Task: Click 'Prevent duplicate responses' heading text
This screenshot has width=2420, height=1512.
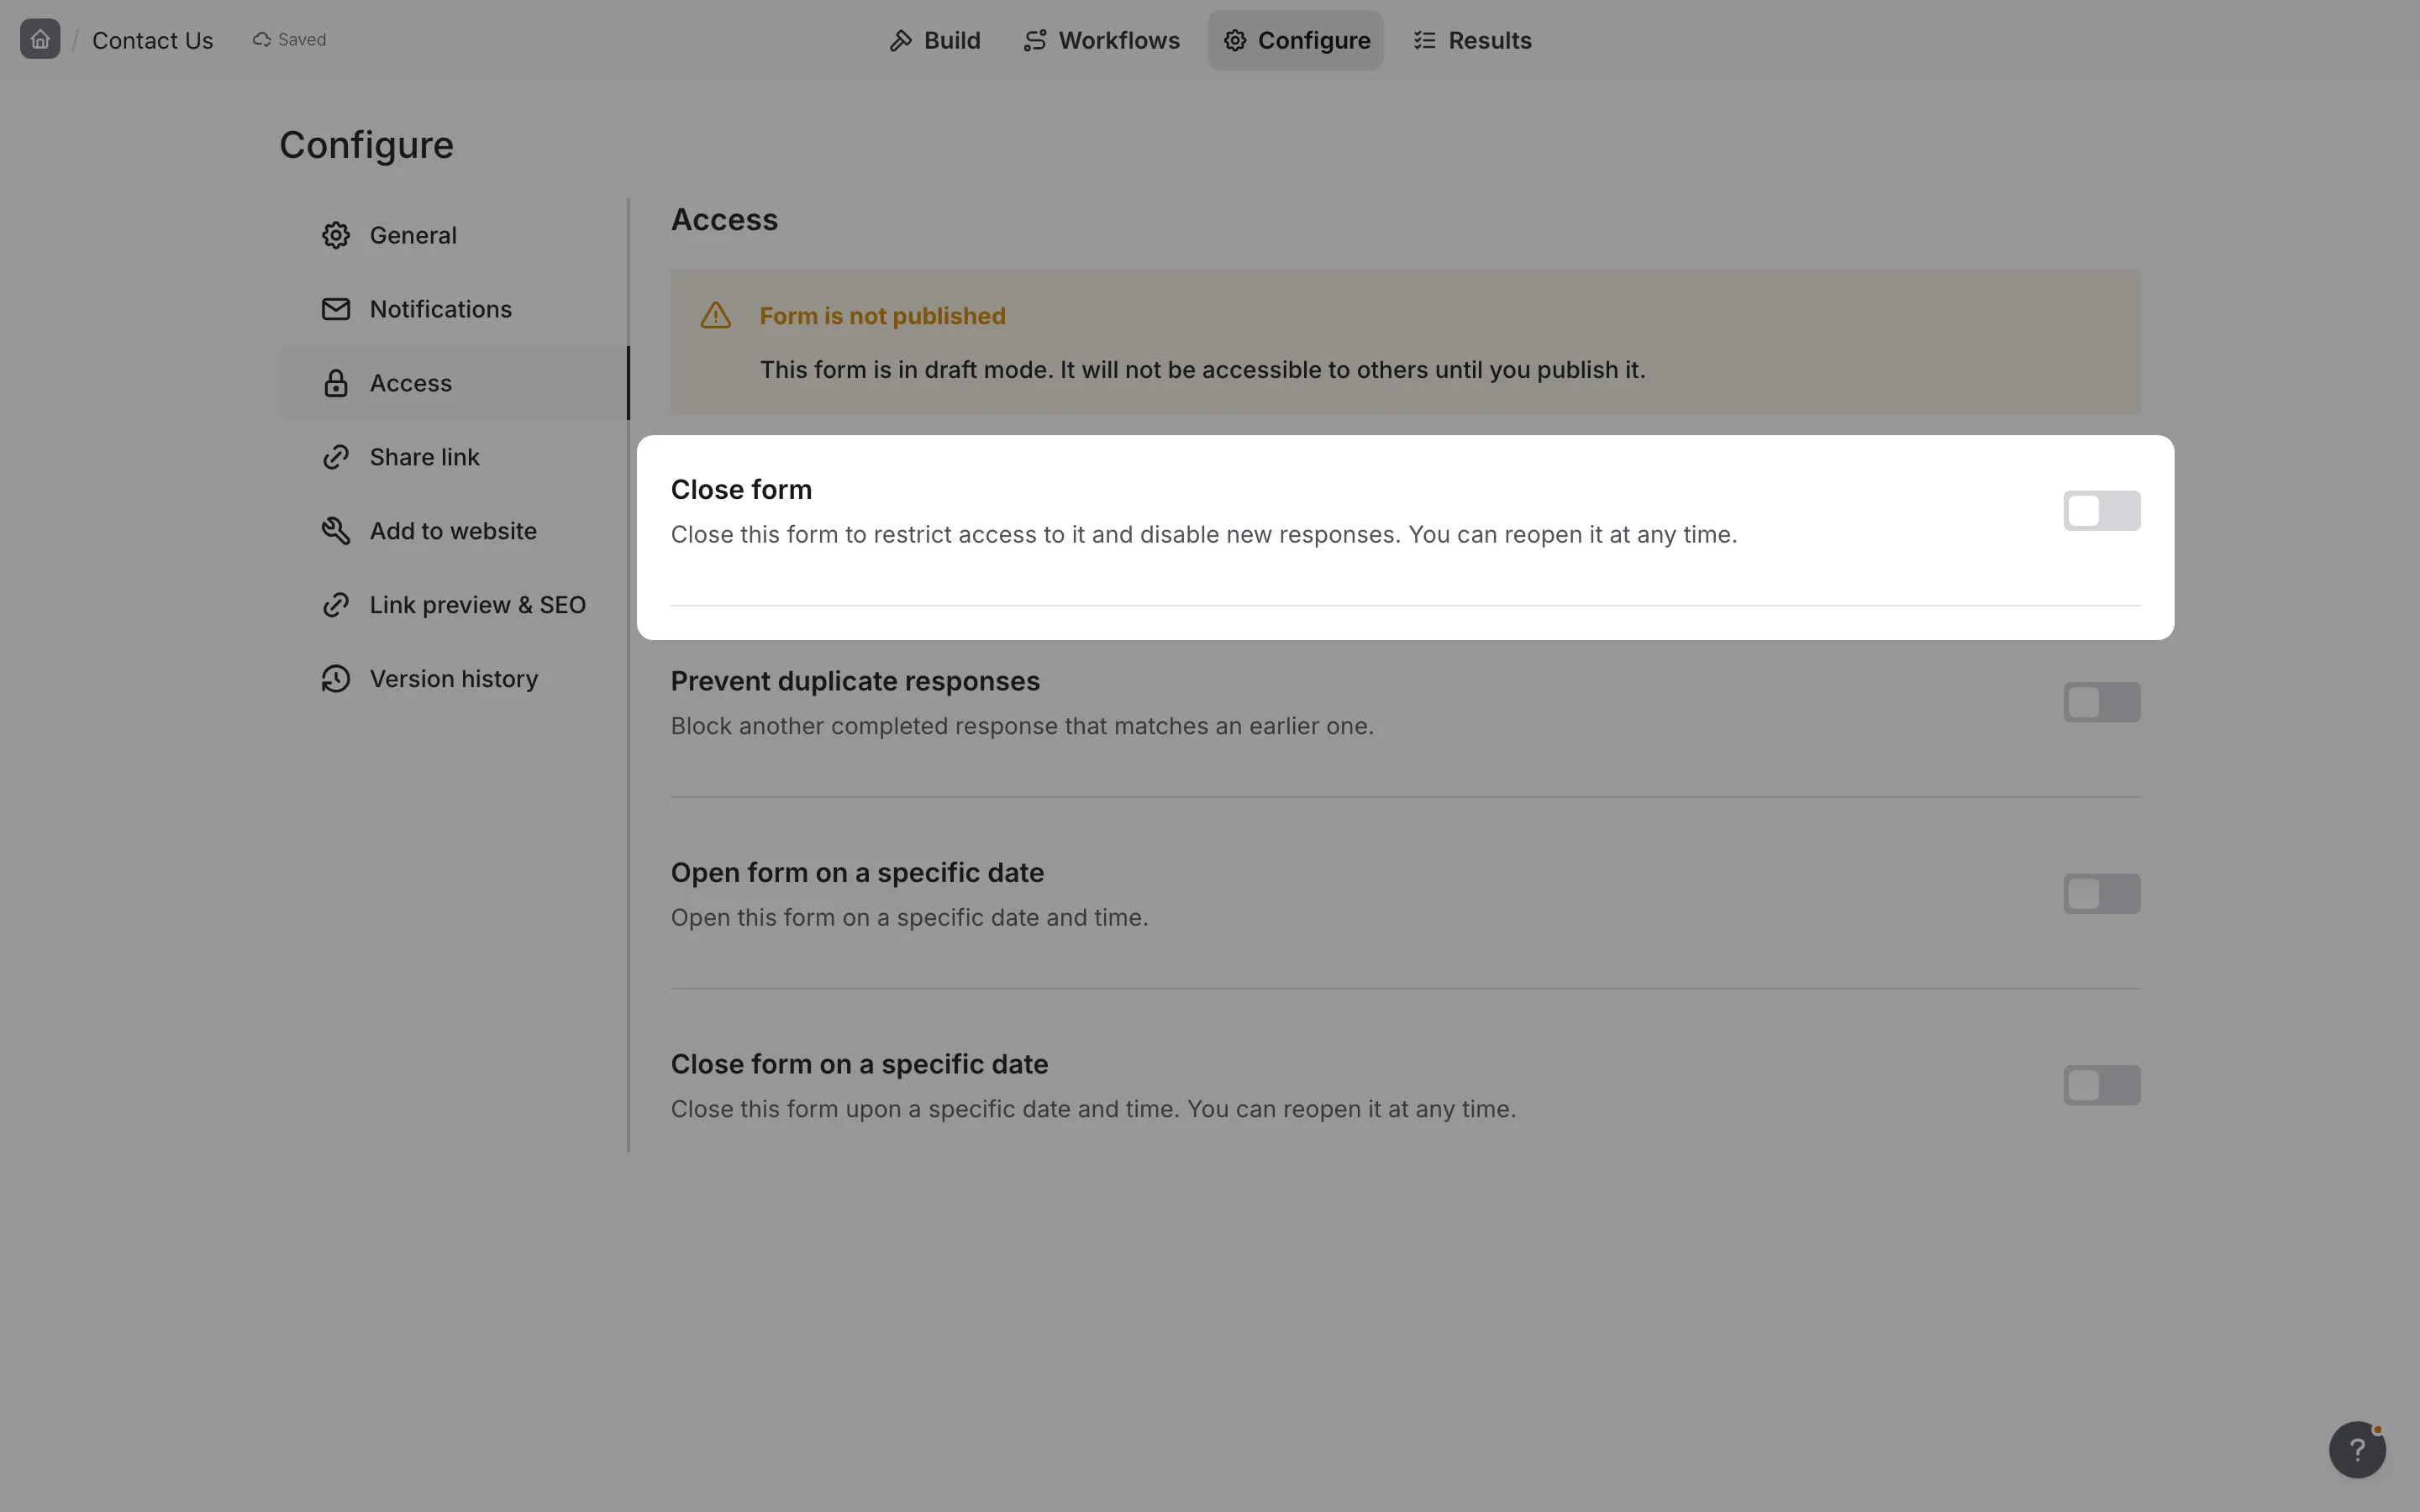Action: click(855, 681)
